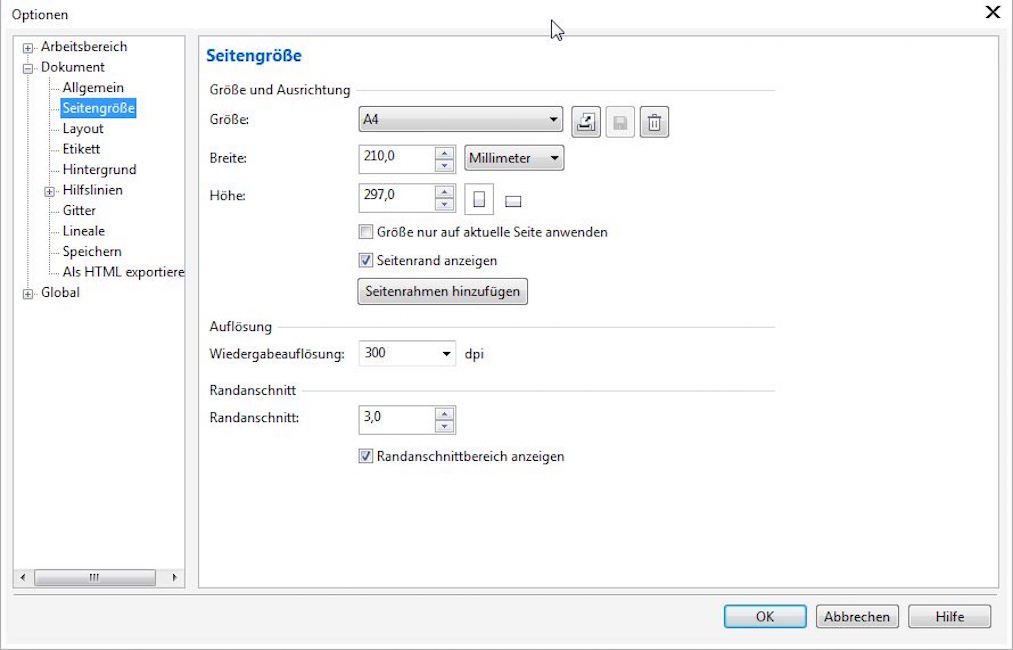
Task: Expand the Hilfslinien tree node
Action: pyautogui.click(x=49, y=191)
